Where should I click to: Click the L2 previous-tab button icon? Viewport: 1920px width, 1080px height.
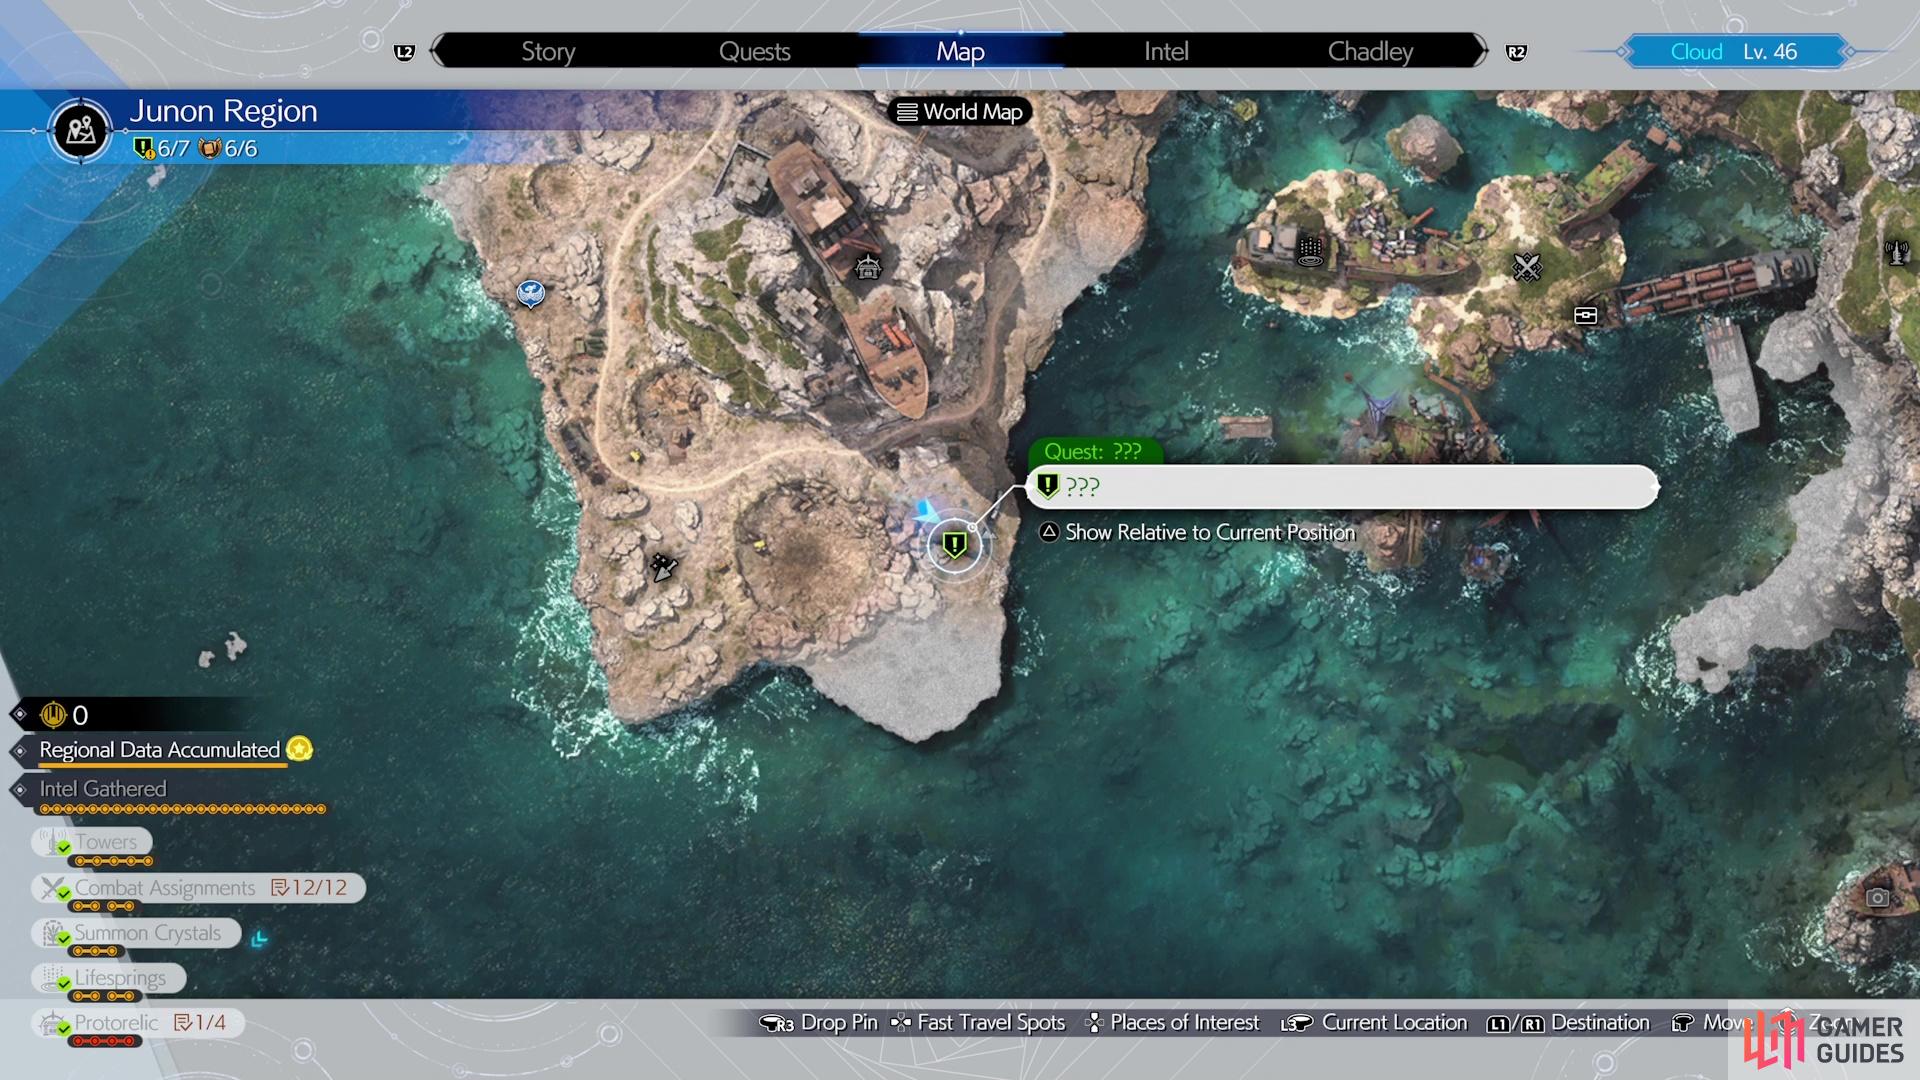pos(404,52)
